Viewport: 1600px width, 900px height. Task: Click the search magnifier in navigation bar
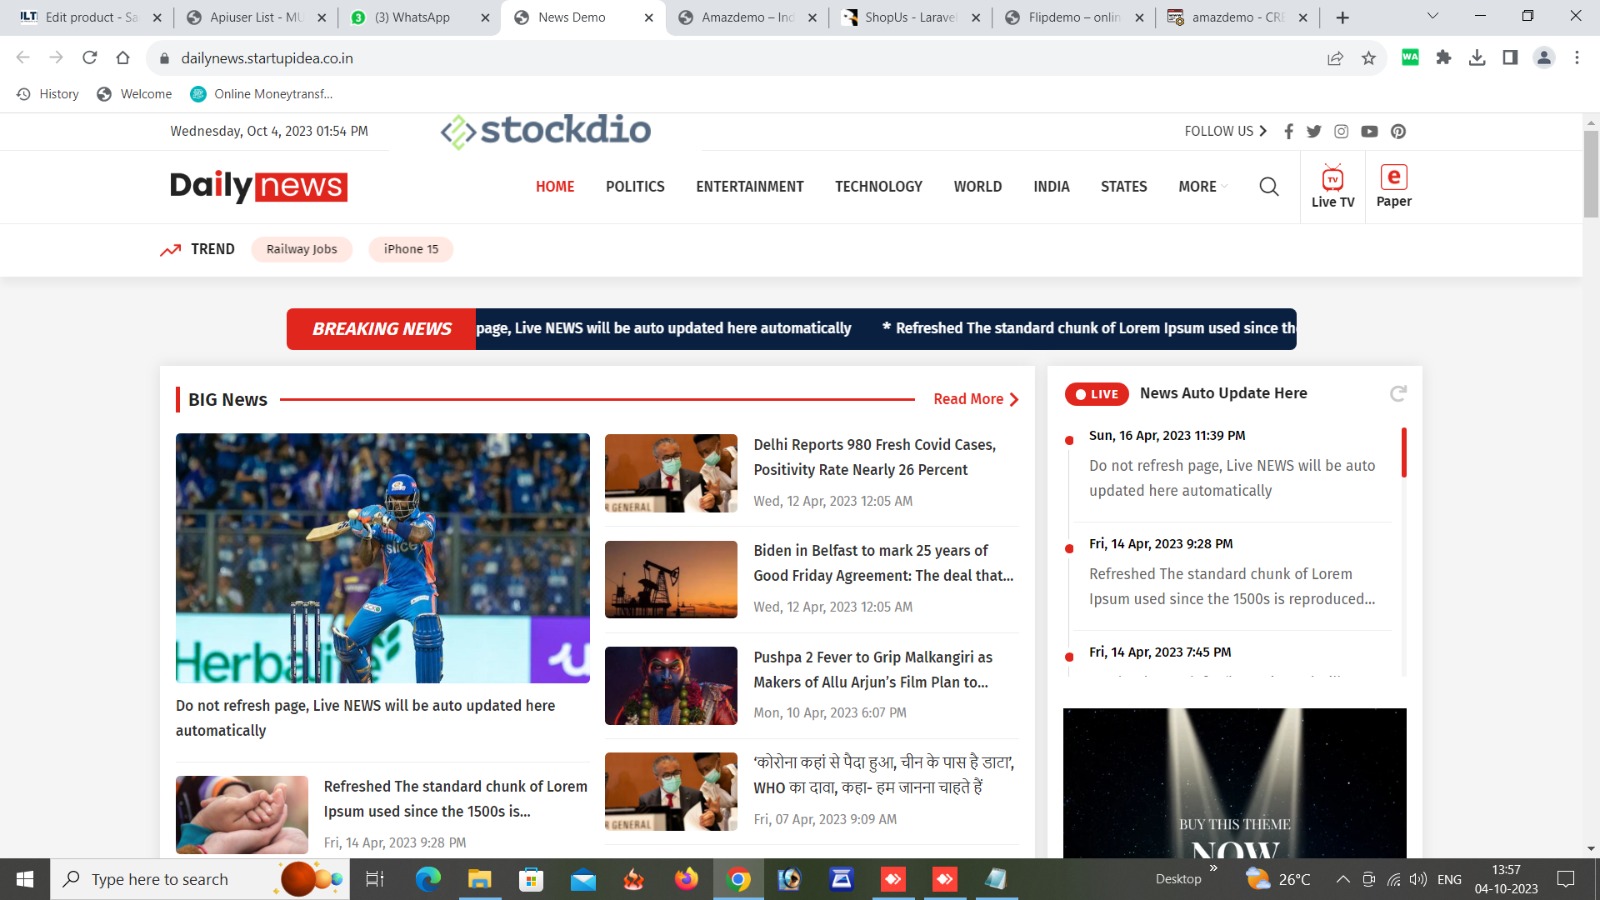[x=1269, y=187]
